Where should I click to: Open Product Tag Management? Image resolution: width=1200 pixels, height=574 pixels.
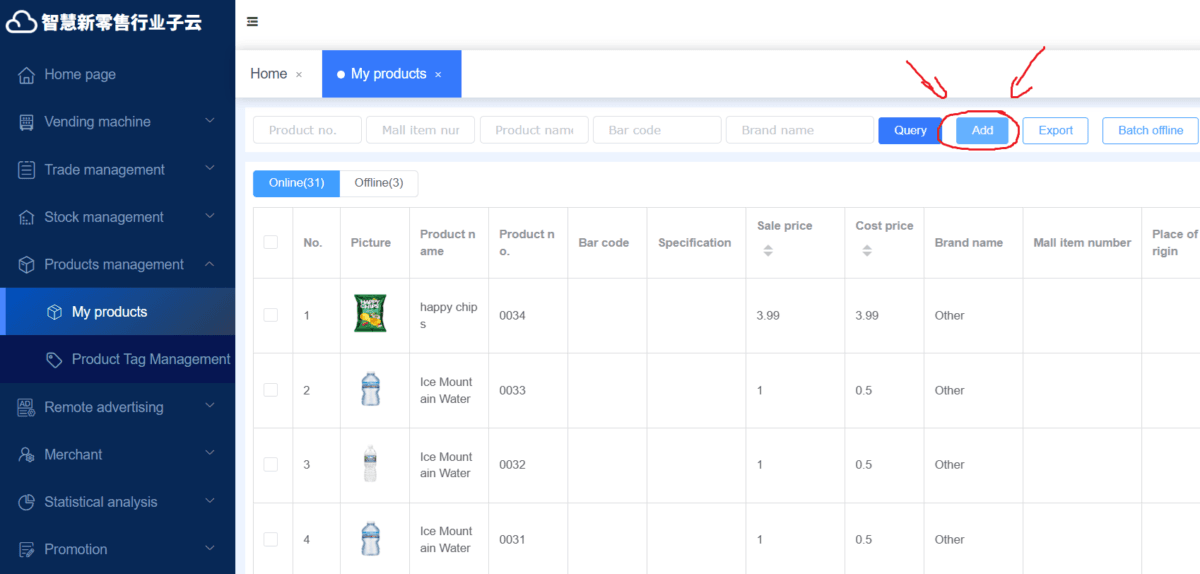coord(150,359)
